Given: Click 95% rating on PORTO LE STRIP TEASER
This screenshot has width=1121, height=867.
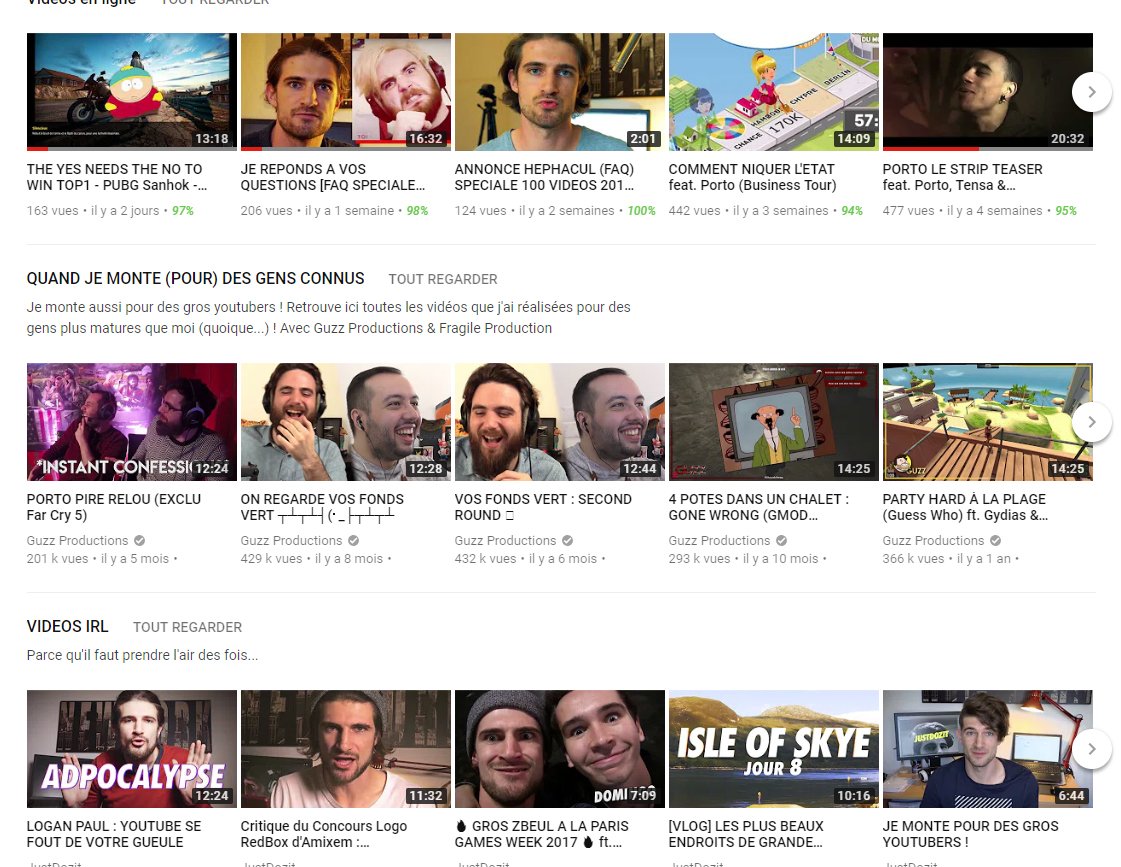Looking at the screenshot, I should [x=1066, y=211].
